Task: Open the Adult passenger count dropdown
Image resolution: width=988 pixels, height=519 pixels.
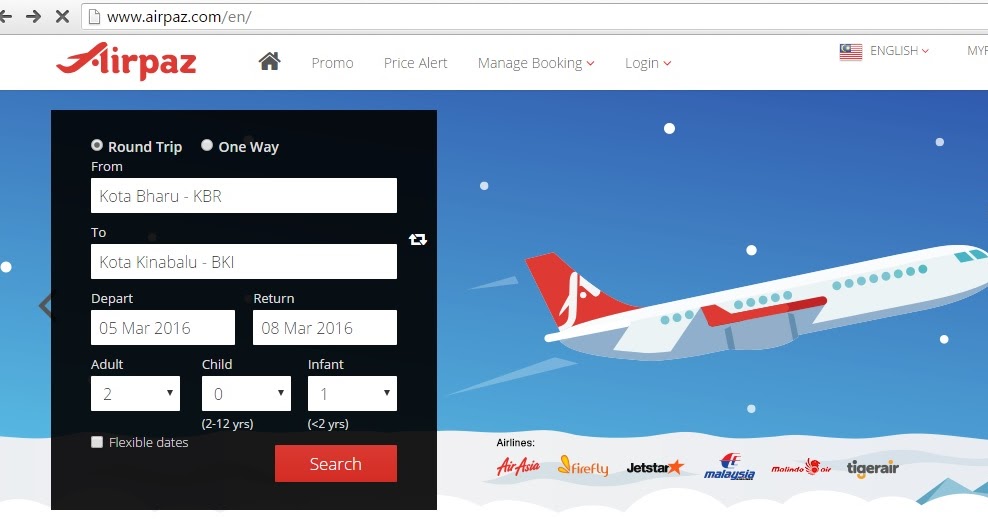Action: (x=135, y=394)
